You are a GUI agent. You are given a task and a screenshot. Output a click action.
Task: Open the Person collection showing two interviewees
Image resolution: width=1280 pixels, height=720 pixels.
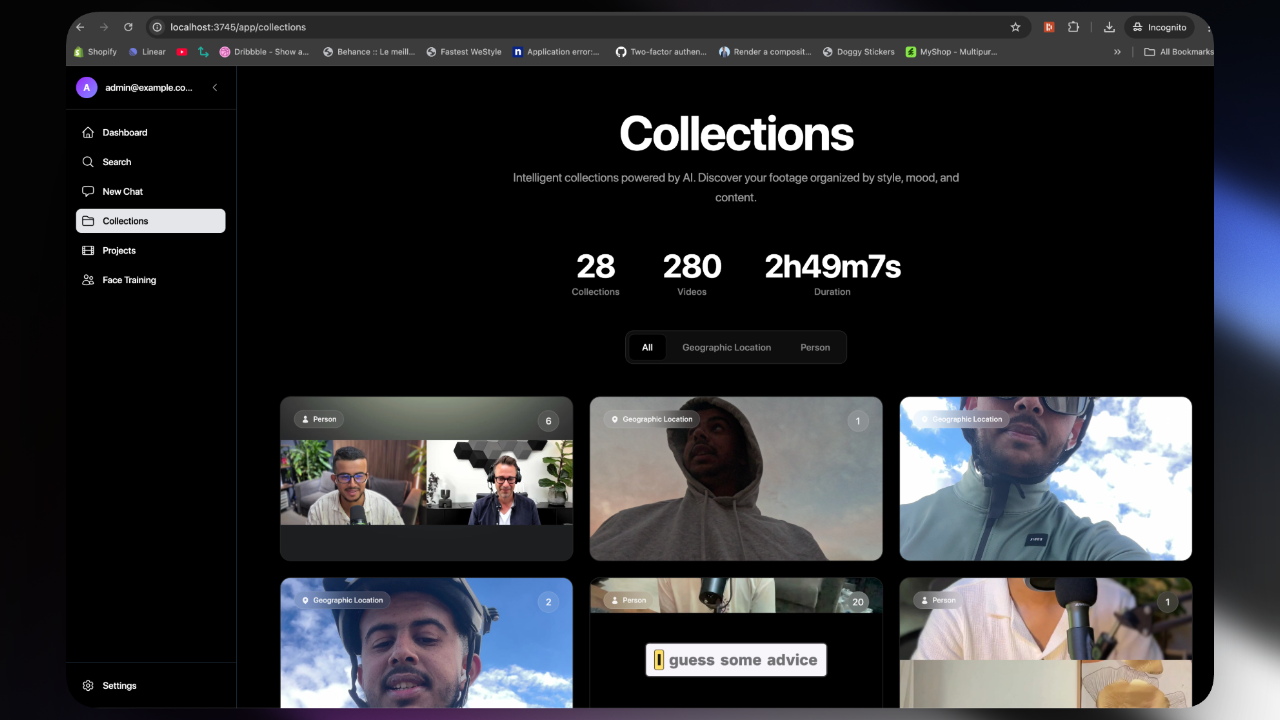coord(426,478)
